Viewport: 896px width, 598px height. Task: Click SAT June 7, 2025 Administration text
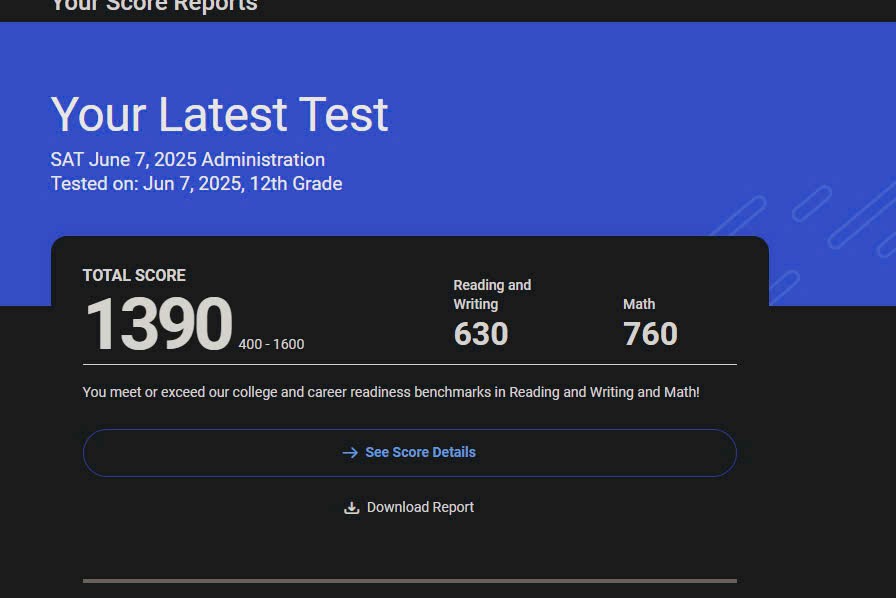tap(187, 160)
